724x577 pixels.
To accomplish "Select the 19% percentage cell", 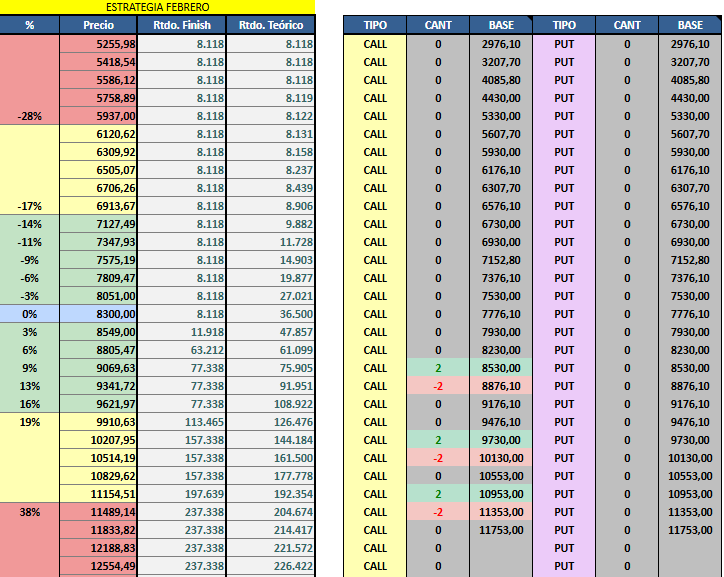I will click(30, 422).
